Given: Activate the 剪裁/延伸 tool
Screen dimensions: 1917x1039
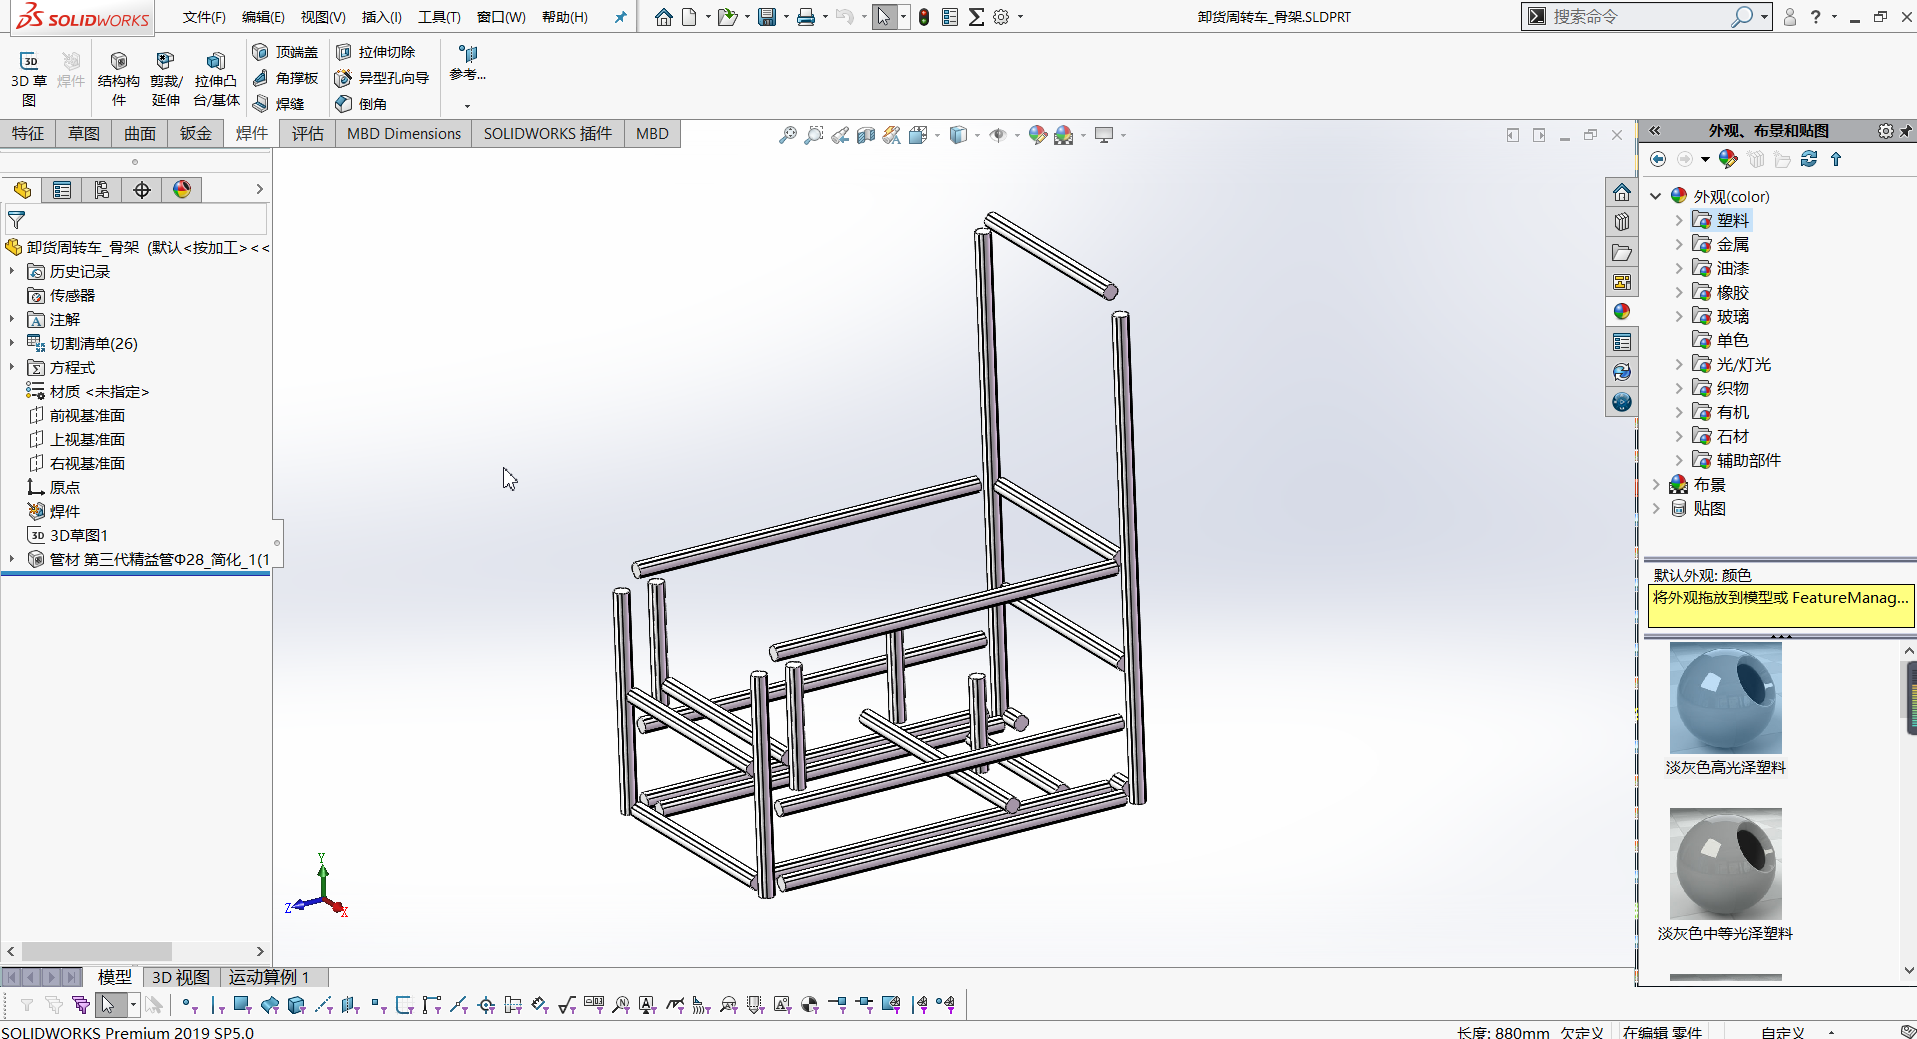Looking at the screenshot, I should [166, 79].
